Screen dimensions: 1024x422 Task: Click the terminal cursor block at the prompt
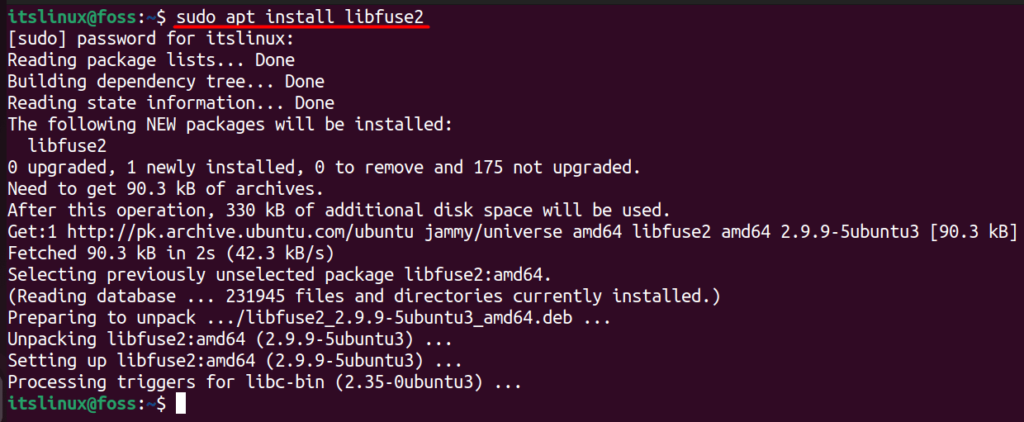pyautogui.click(x=181, y=404)
